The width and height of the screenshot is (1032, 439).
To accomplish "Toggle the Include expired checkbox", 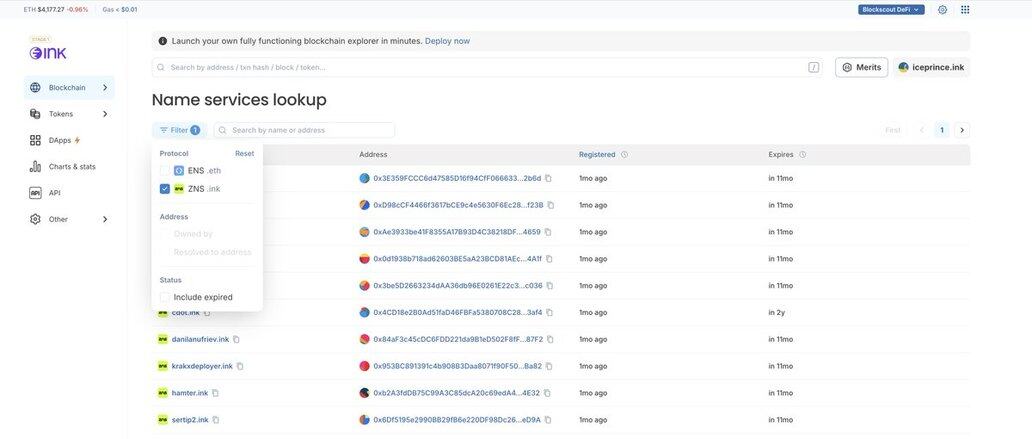I will [165, 297].
